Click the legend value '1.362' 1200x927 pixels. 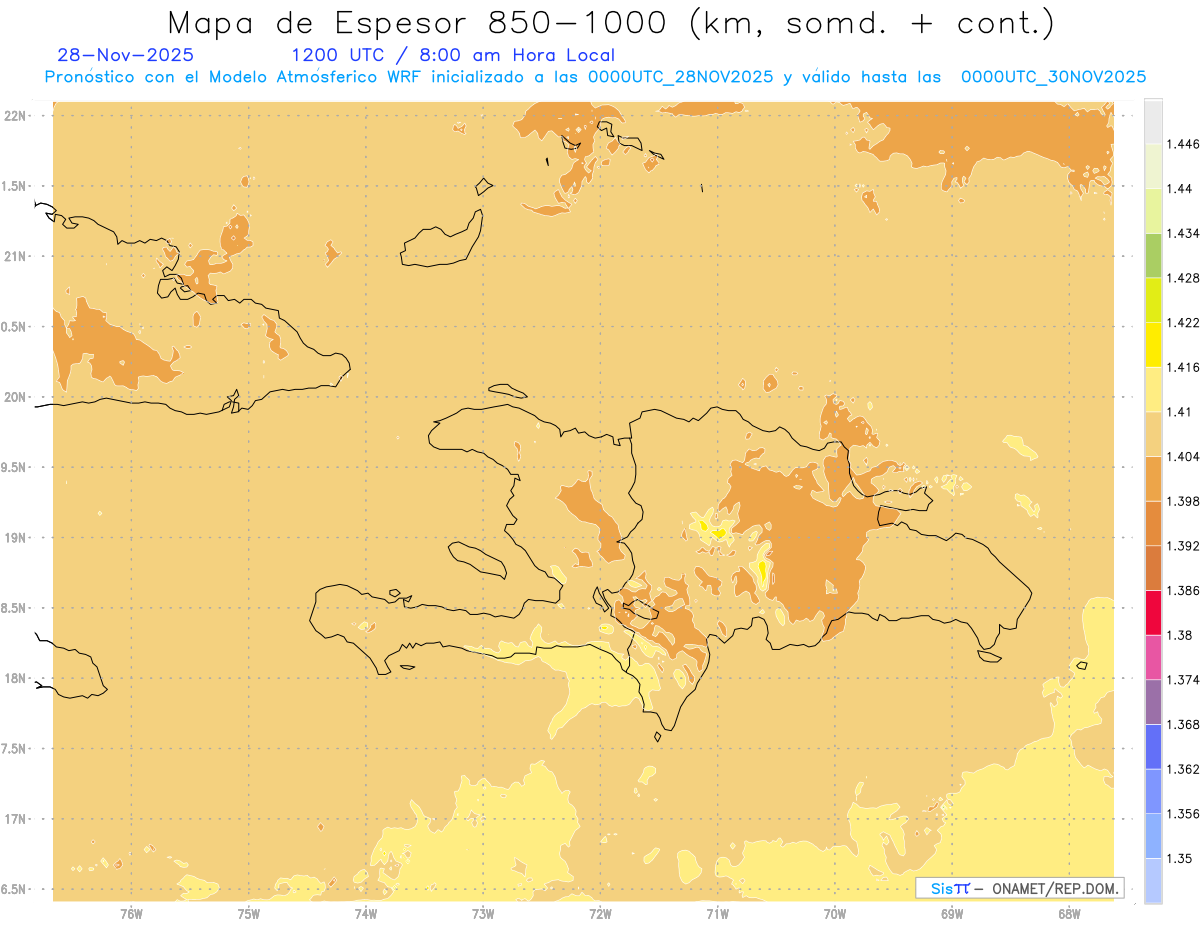(1182, 769)
